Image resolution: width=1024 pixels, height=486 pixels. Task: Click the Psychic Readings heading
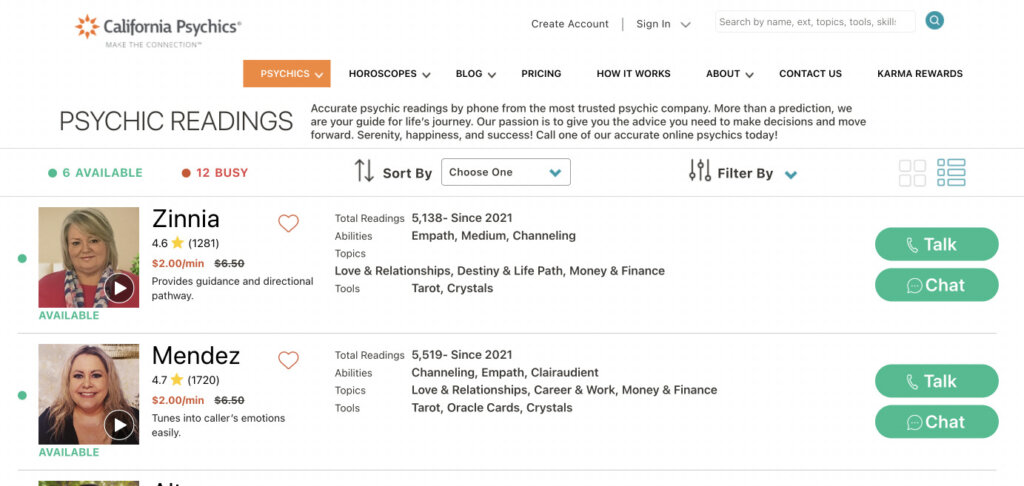176,122
